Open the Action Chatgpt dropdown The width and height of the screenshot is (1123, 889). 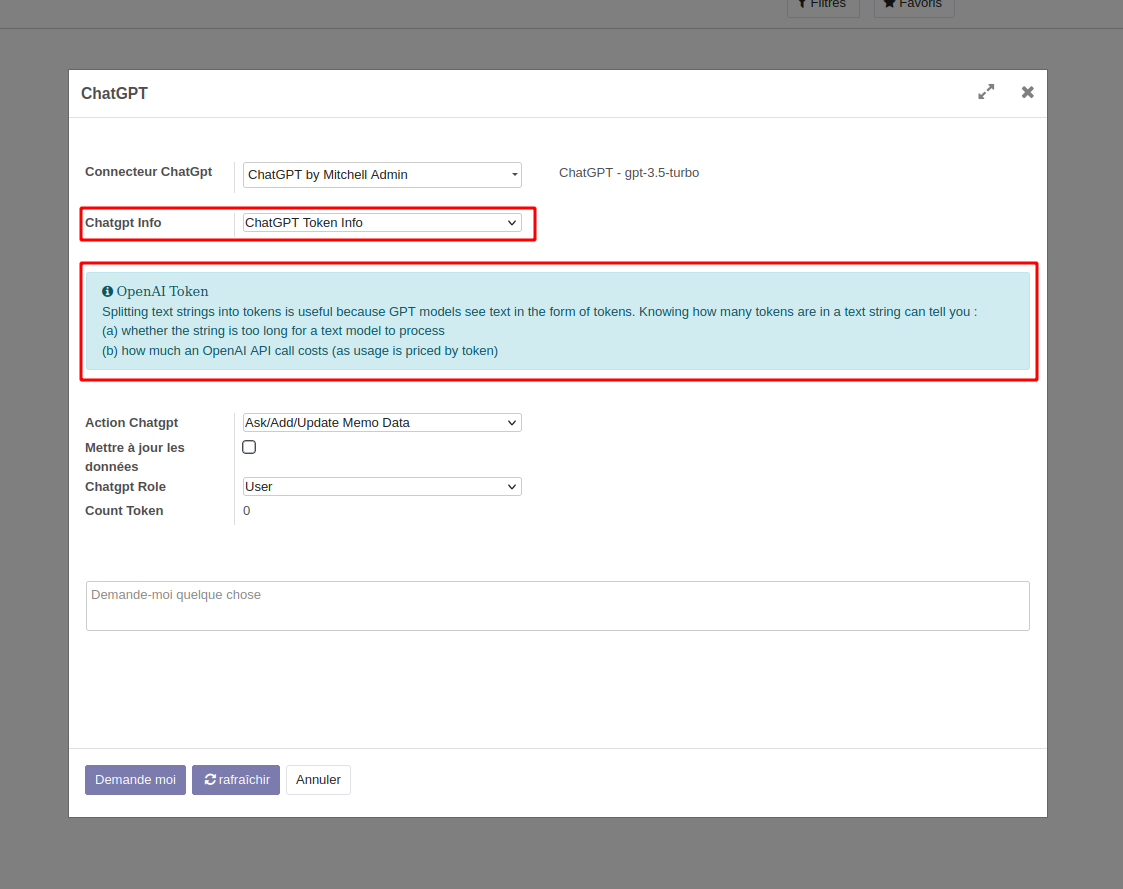click(x=382, y=423)
